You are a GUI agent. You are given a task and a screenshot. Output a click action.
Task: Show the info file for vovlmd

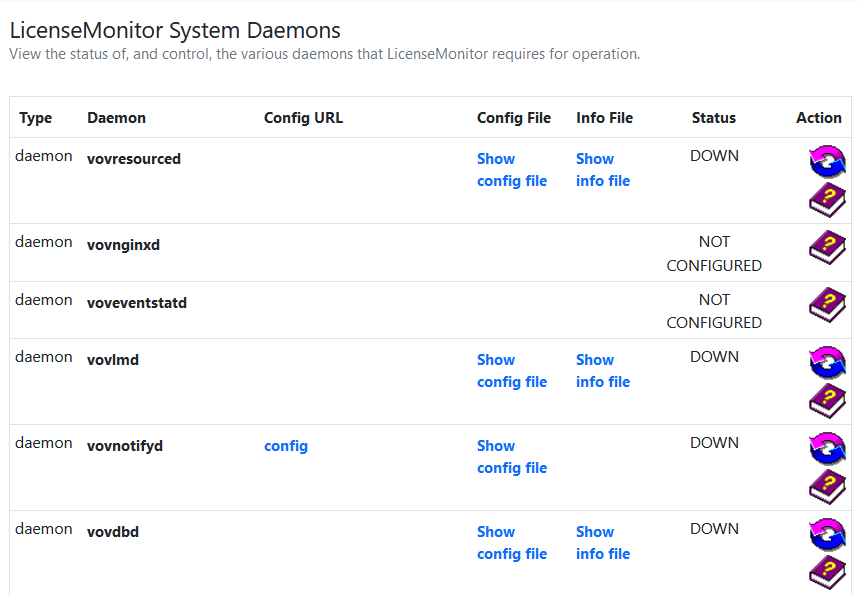pos(602,371)
